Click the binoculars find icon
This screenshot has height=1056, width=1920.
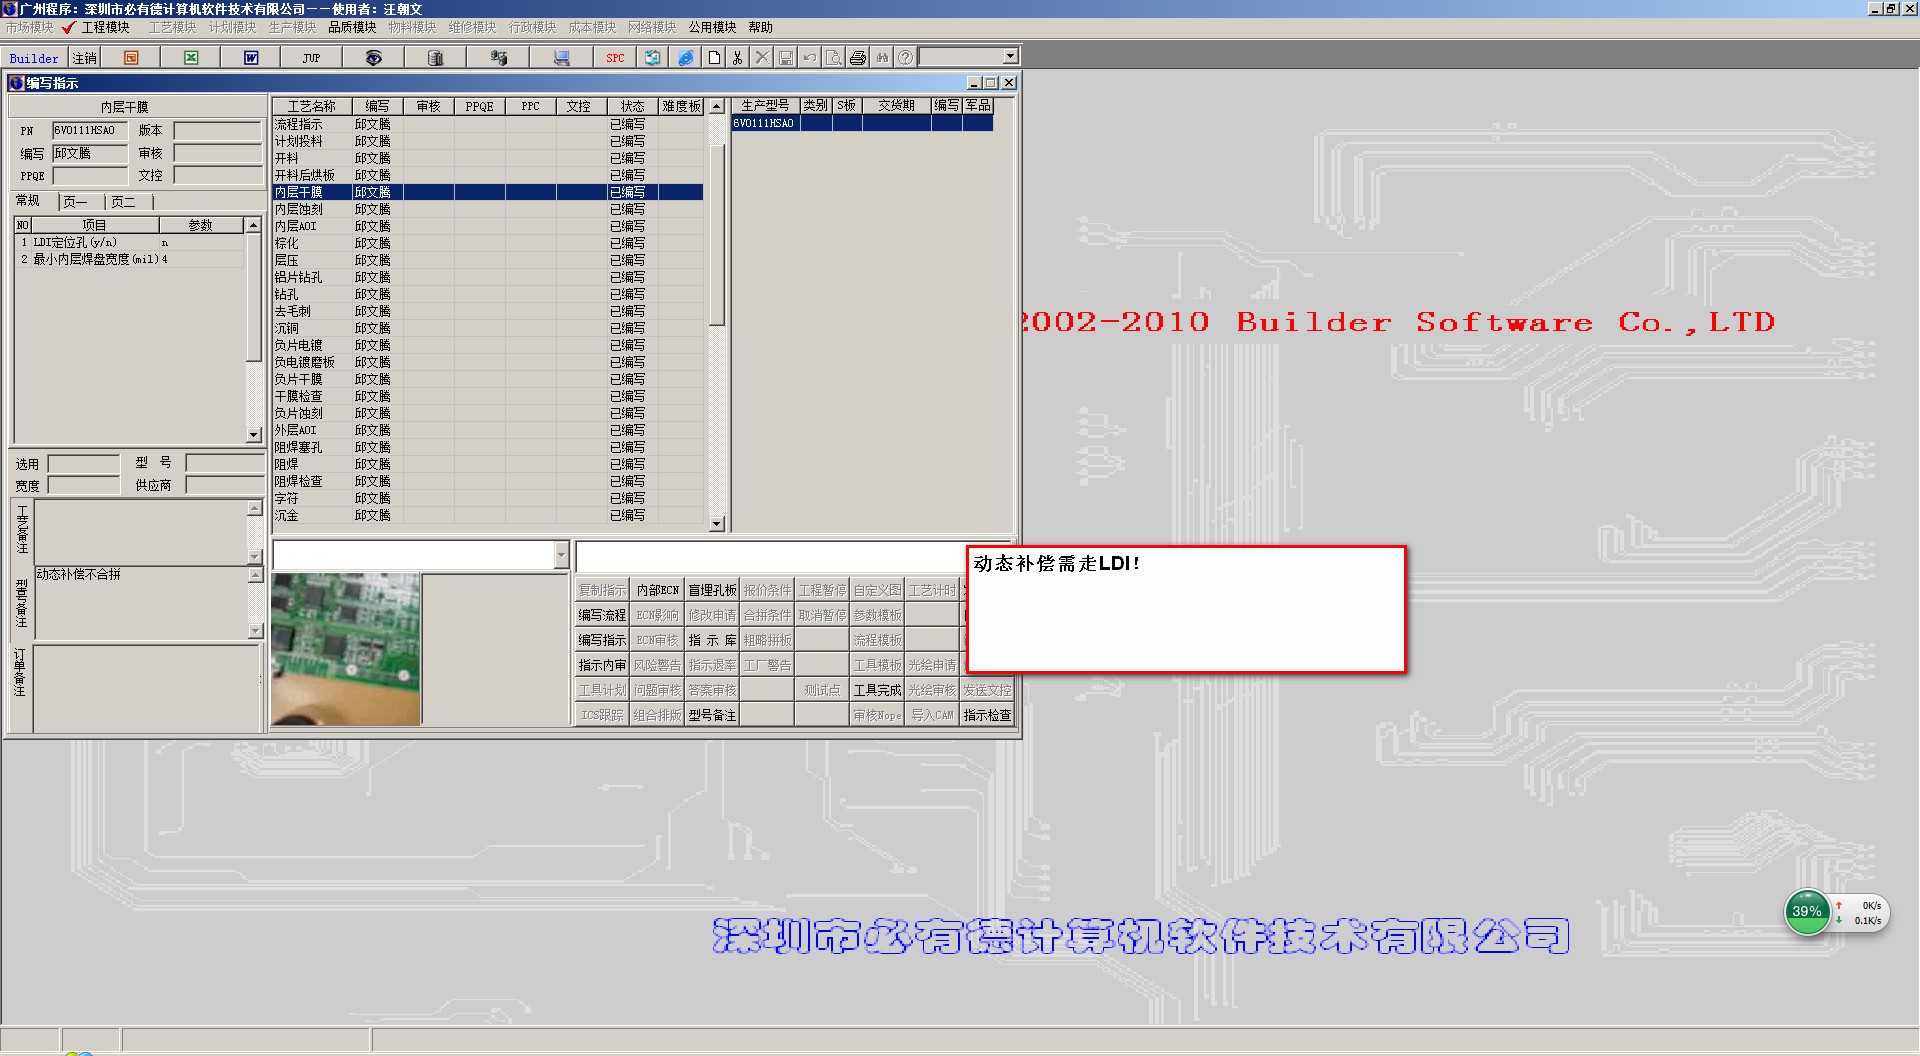882,58
